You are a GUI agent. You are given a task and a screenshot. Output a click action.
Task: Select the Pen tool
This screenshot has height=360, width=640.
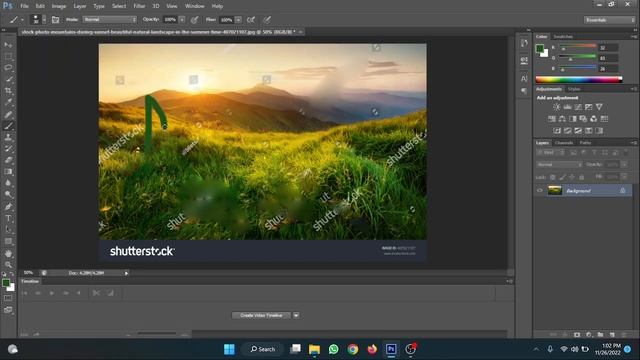click(8, 207)
